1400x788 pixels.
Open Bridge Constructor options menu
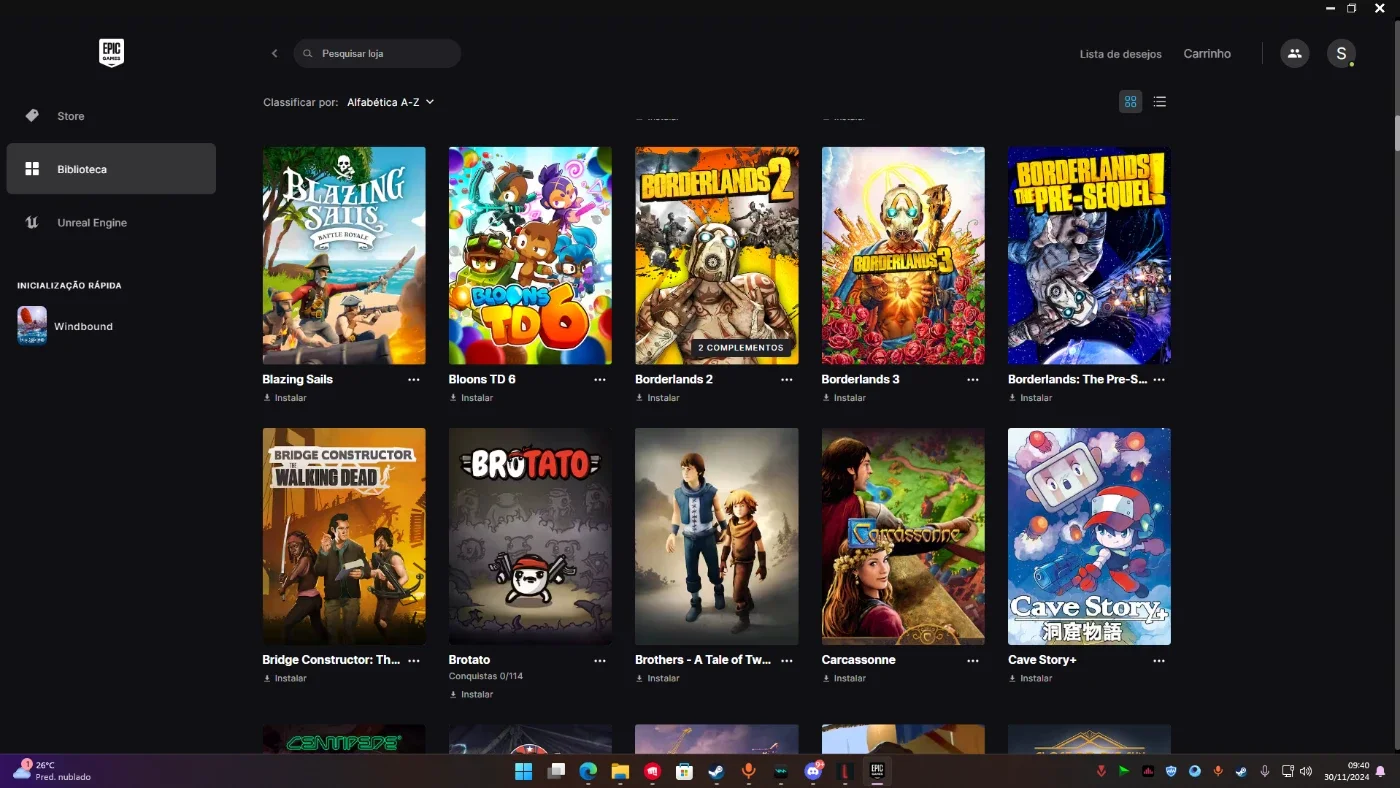pos(414,661)
